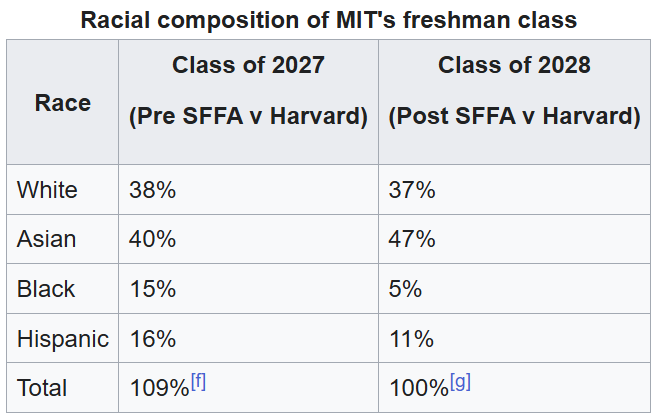Click the 15% Black cell
This screenshot has width=658, height=418.
(x=248, y=289)
